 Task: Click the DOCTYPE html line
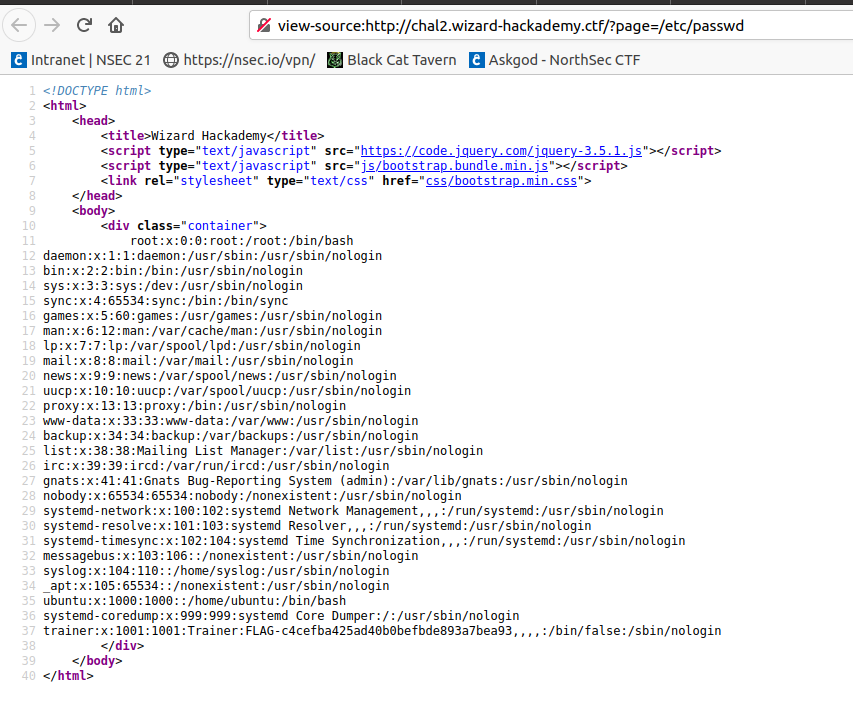[97, 90]
